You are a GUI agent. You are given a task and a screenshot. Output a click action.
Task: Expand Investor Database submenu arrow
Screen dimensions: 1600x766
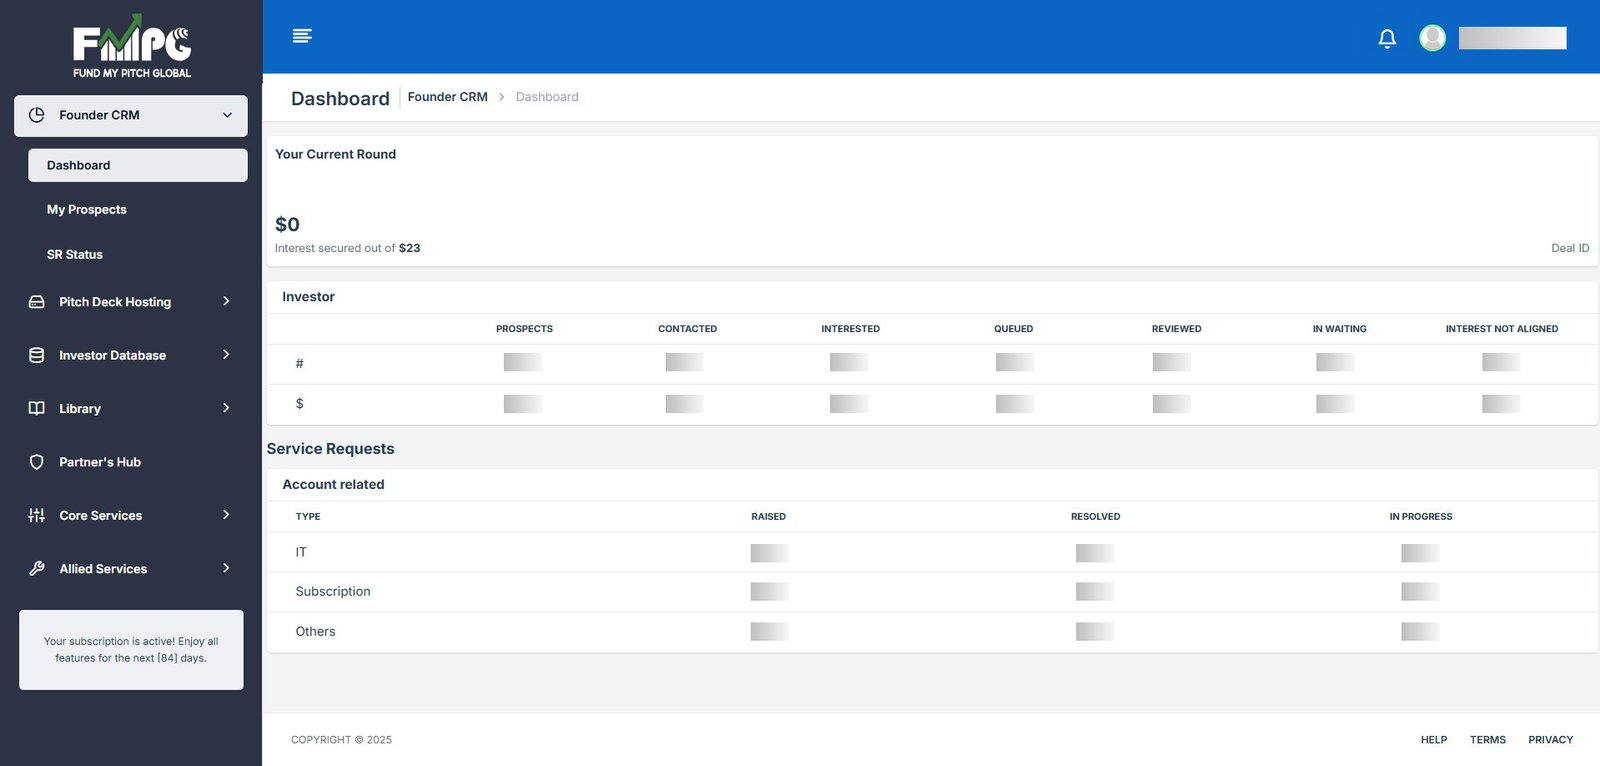(226, 355)
